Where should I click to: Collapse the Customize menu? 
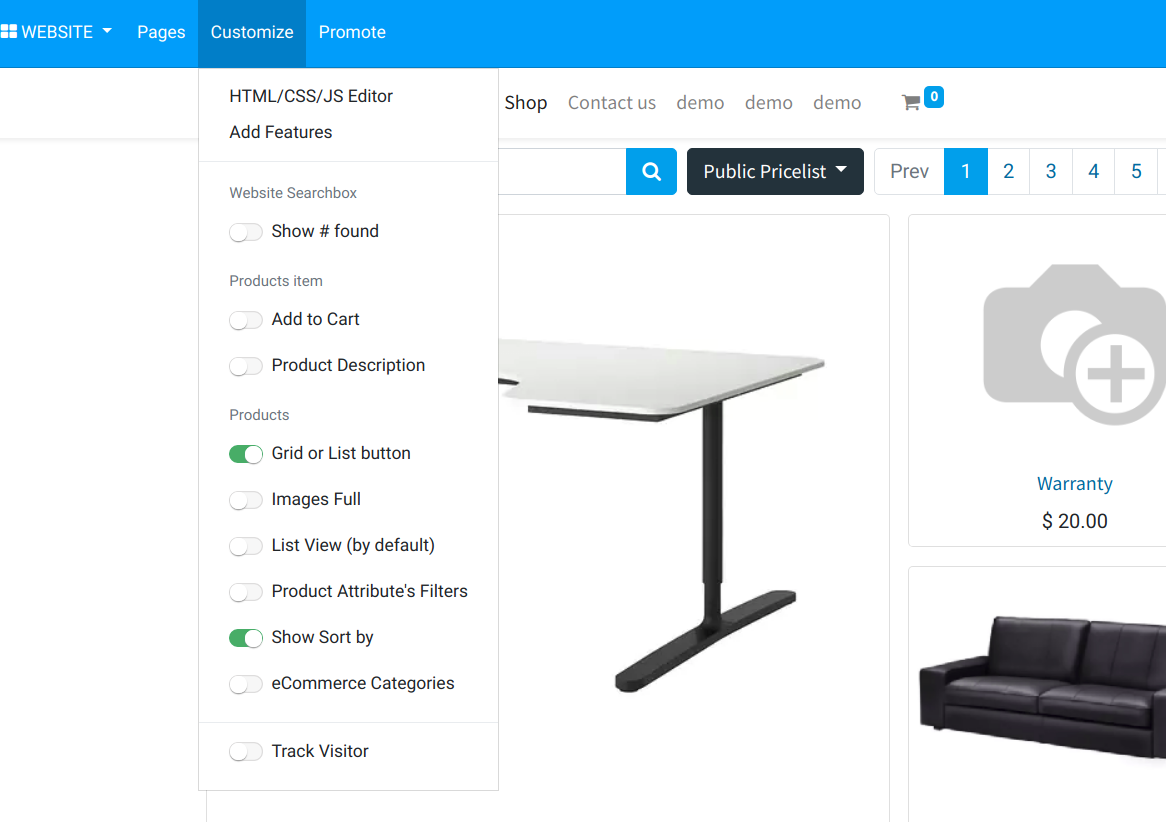(251, 33)
